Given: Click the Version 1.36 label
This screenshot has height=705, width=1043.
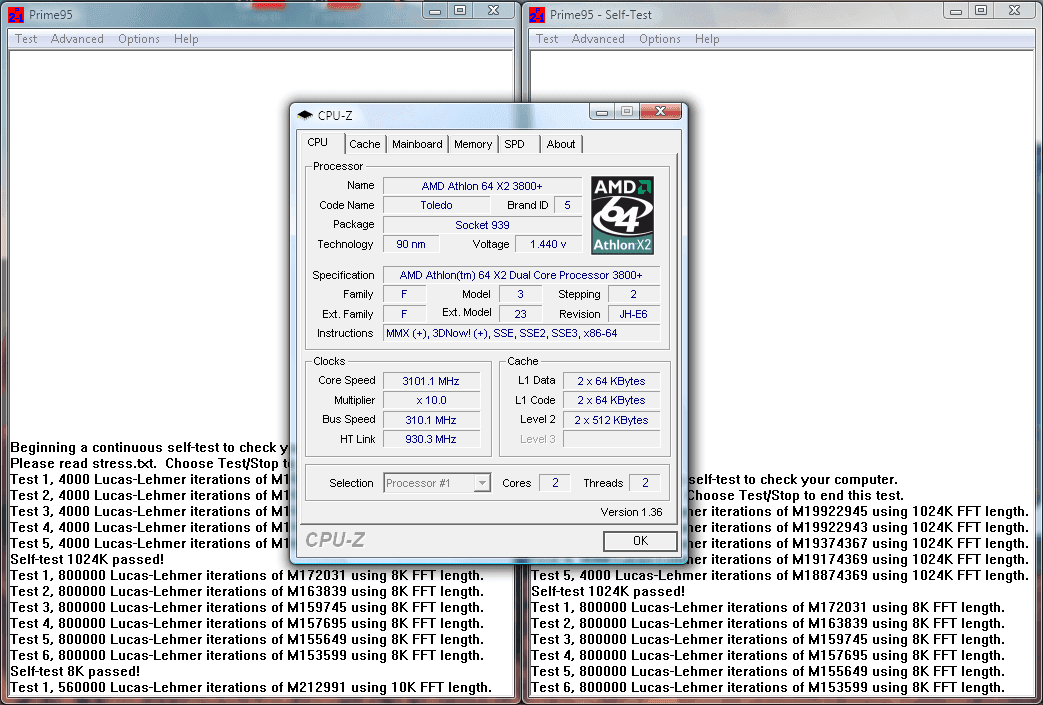Looking at the screenshot, I should [631, 512].
